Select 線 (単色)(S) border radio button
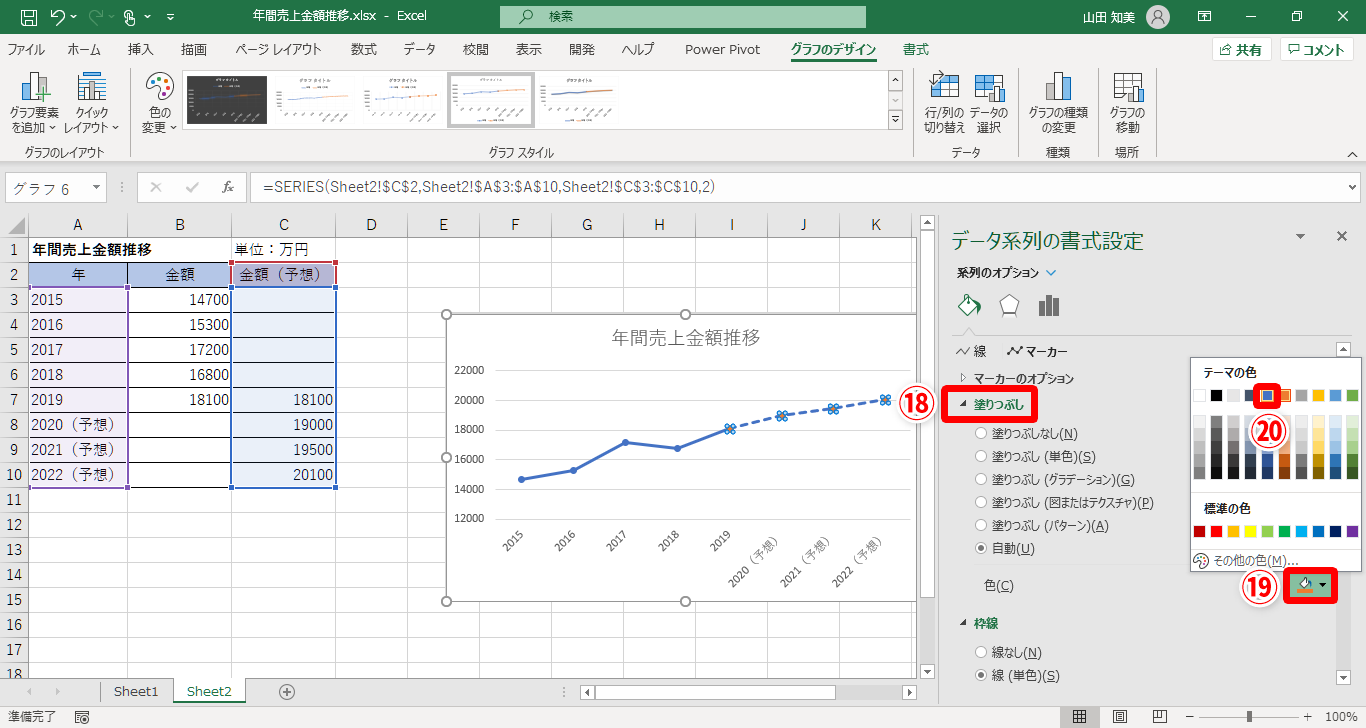The image size is (1366, 728). point(982,676)
